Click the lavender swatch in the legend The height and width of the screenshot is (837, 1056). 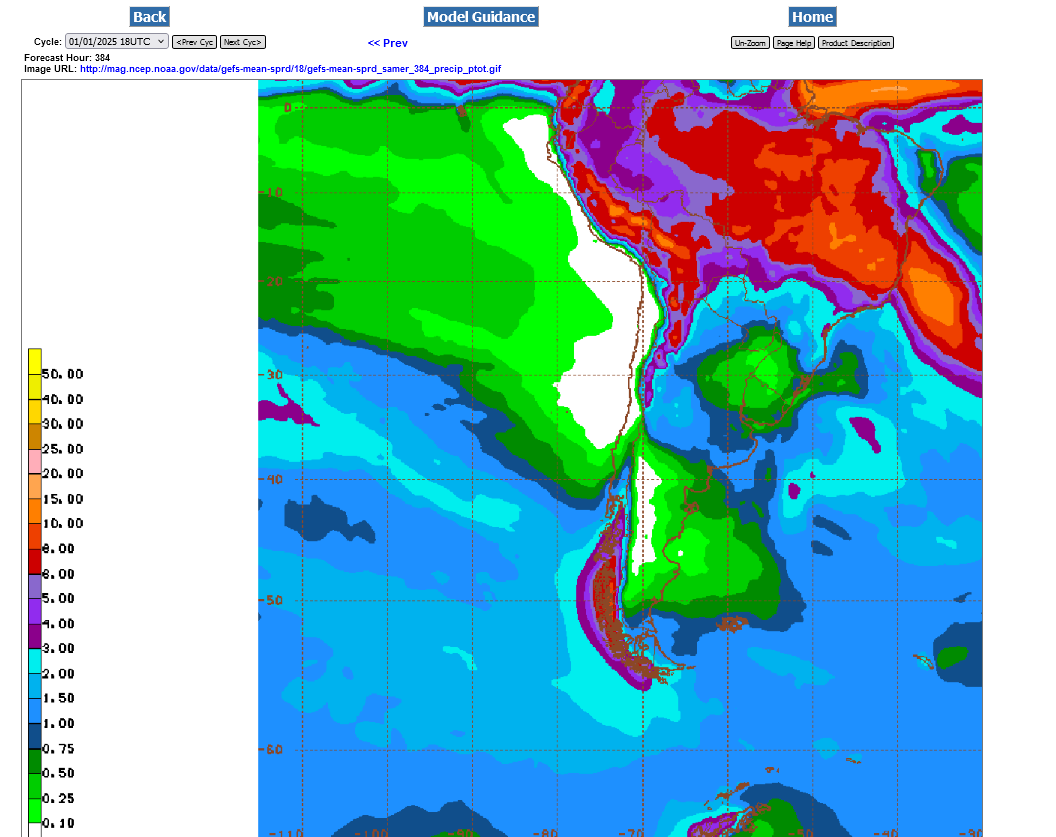pos(35,586)
